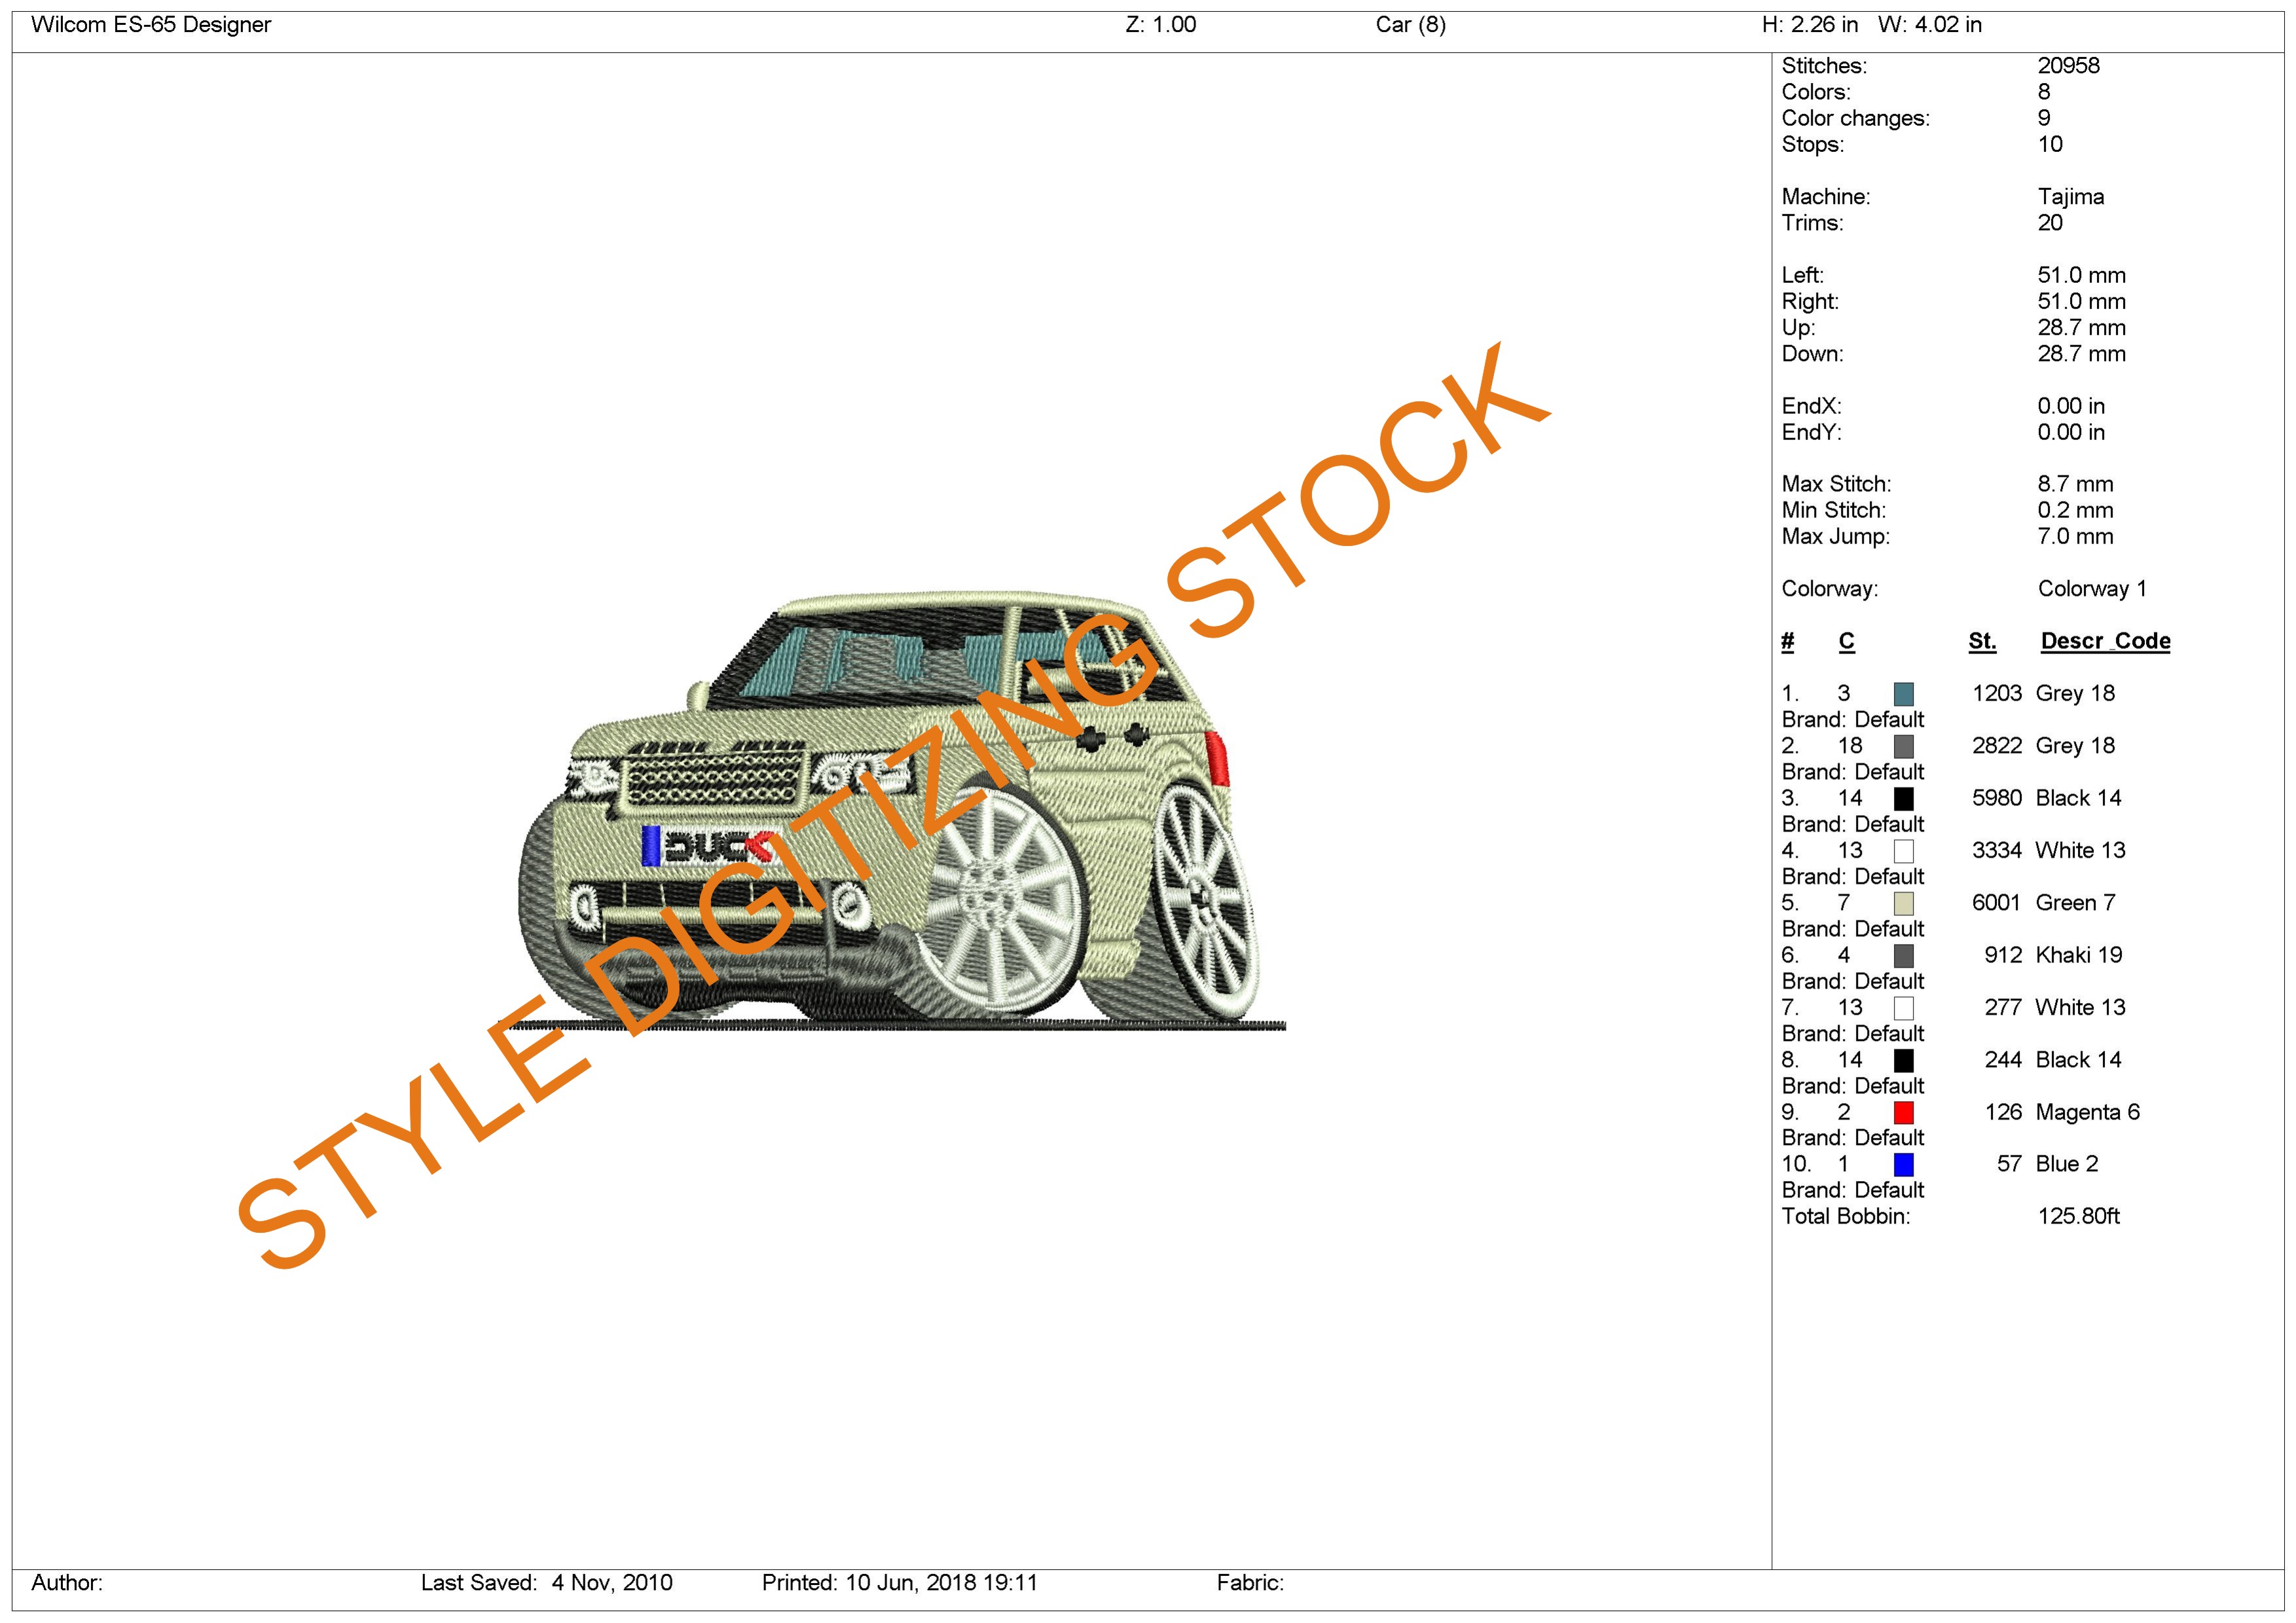Select the Stitches count value 20958
Viewport: 2296px width, 1623px height.
[x=2068, y=66]
